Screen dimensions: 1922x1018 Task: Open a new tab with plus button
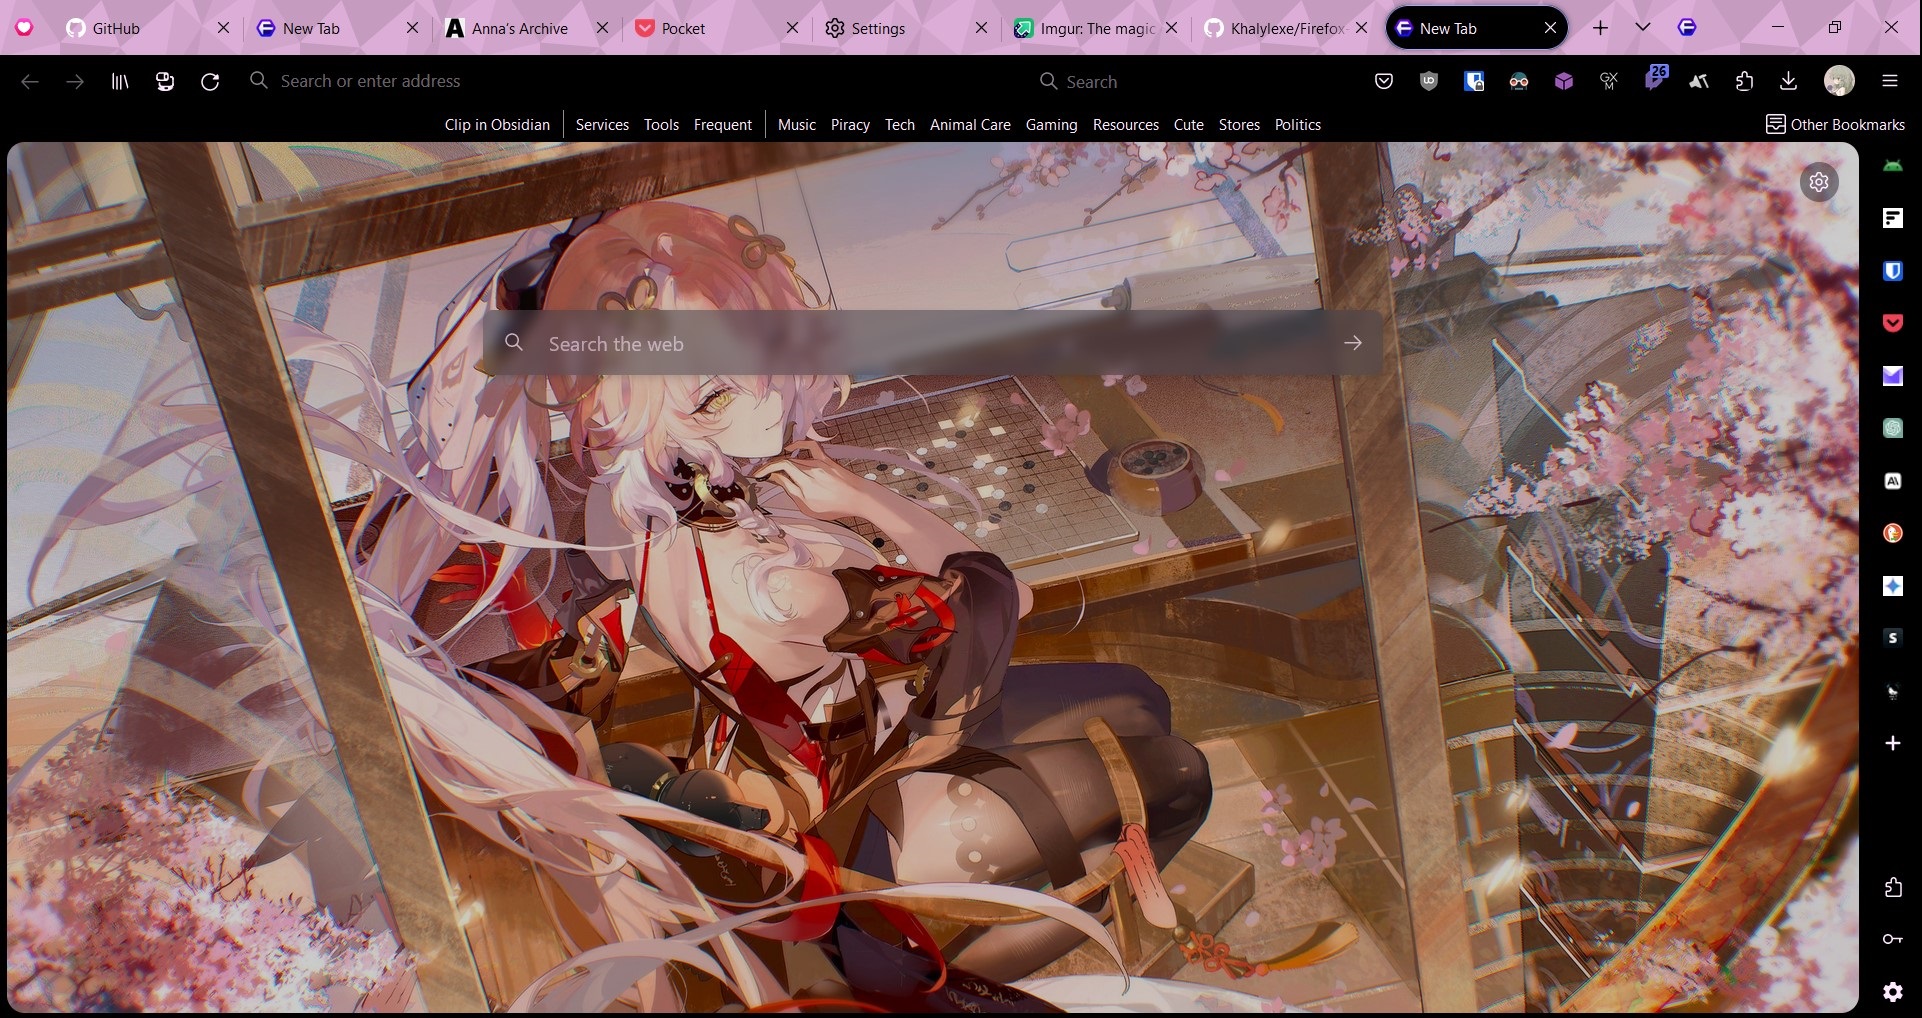(1600, 28)
